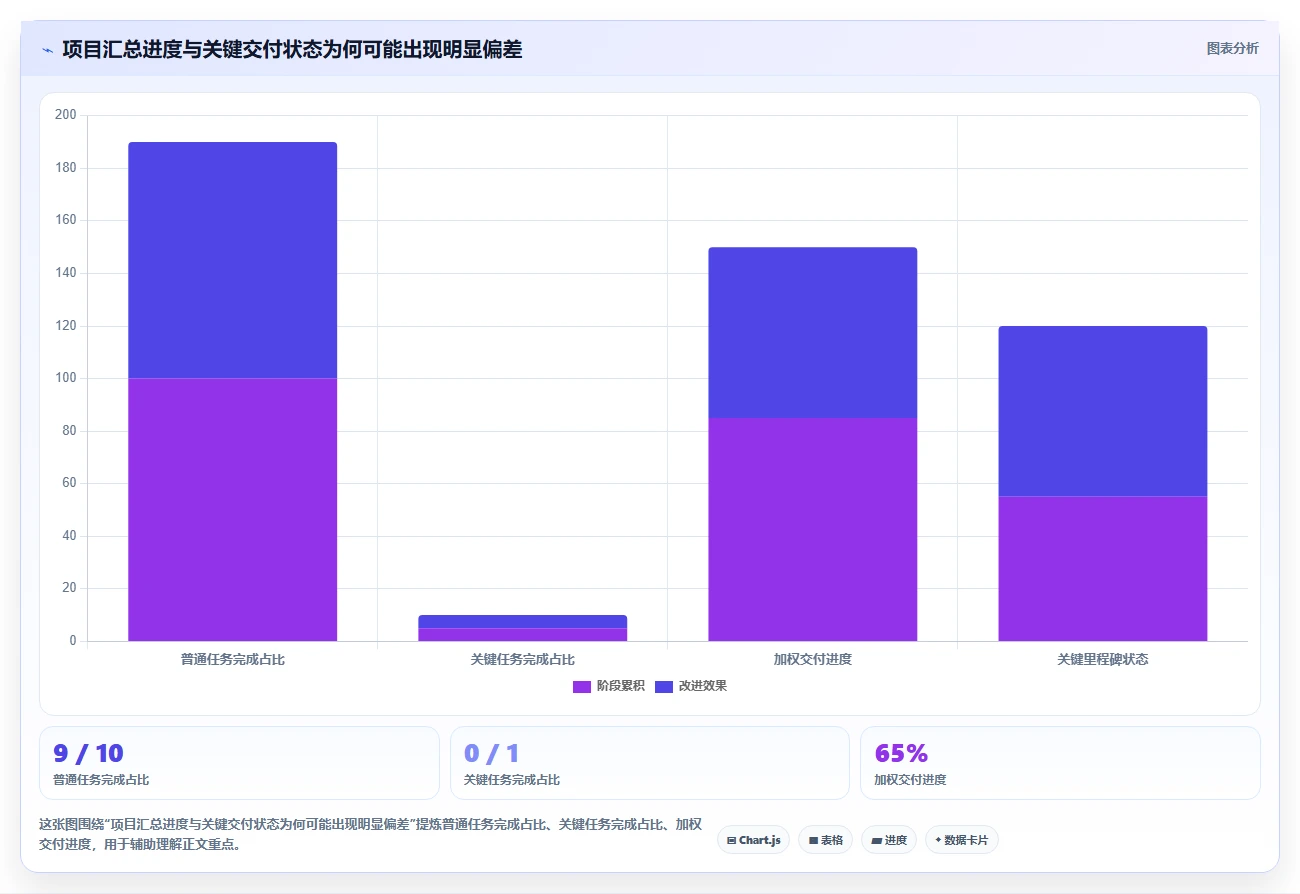Viewport: 1300px width, 894px height.
Task: Click the 普通任务完成占比 x-axis label
Action: (x=233, y=660)
